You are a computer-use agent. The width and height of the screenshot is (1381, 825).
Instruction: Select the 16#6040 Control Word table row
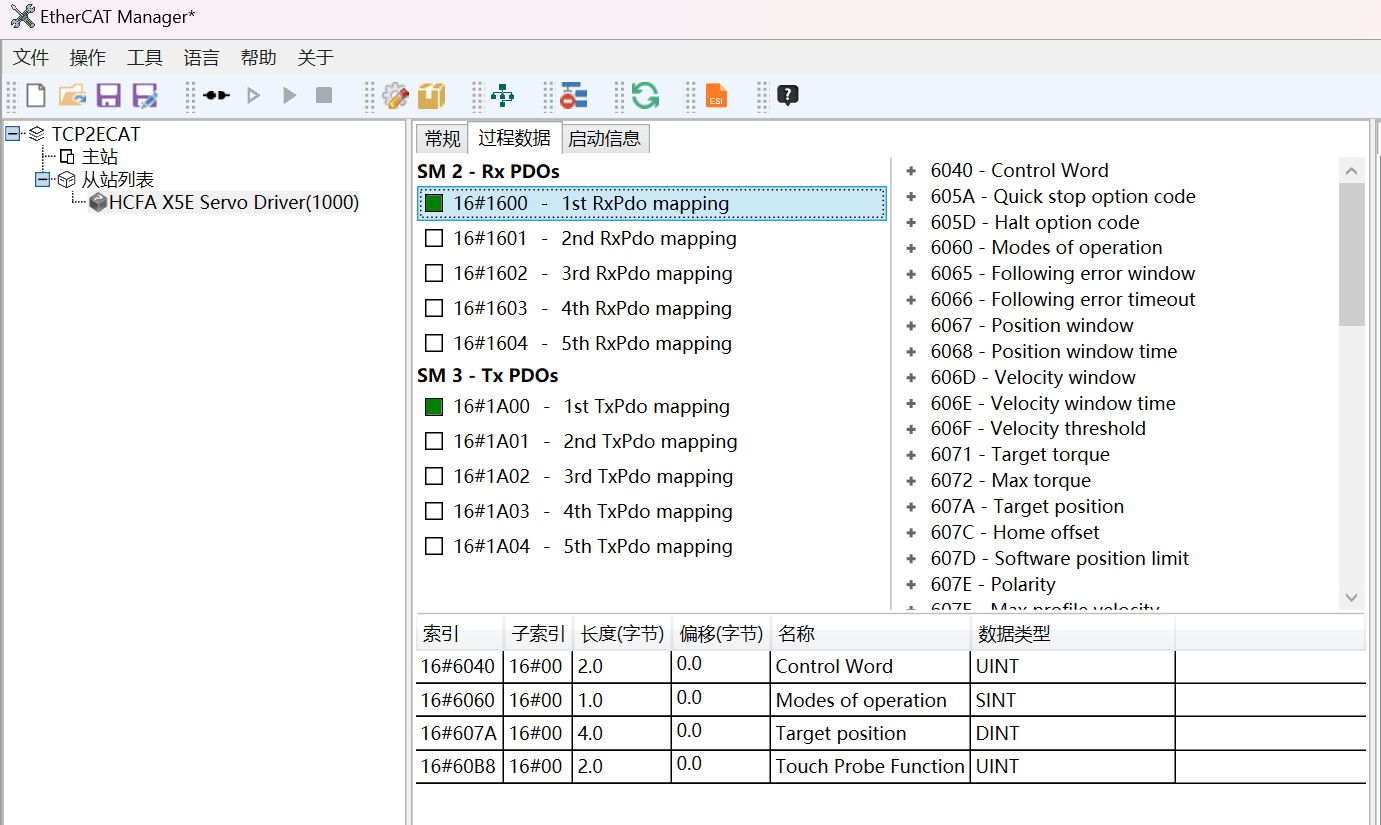point(890,666)
